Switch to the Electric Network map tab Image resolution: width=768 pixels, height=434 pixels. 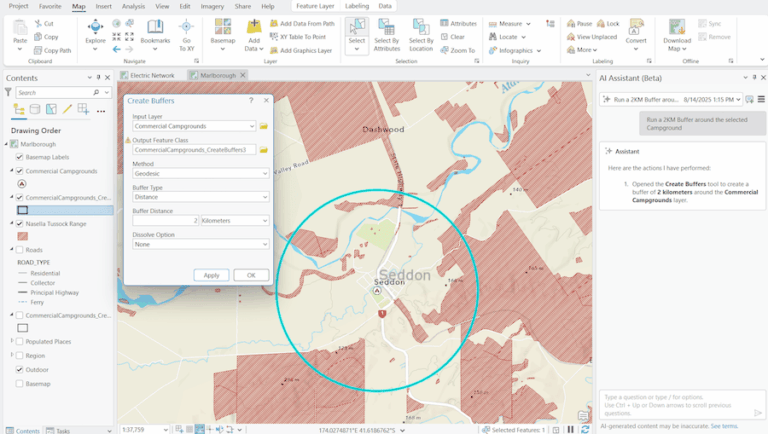coord(148,75)
